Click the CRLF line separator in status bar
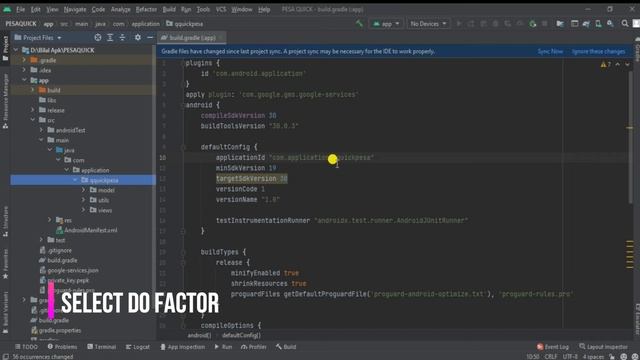The width and height of the screenshot is (640, 360). (x=550, y=357)
